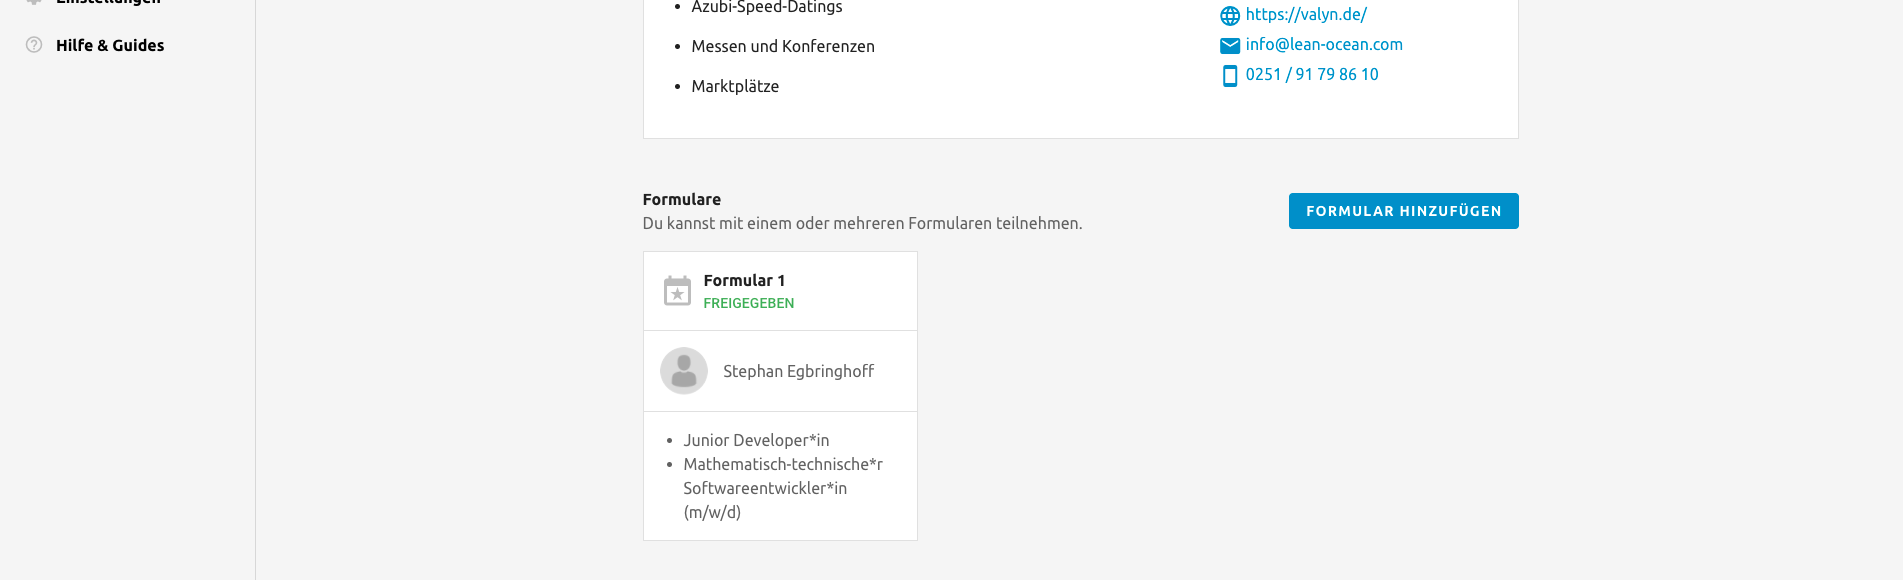Click the phone icon beside the number
This screenshot has width=1903, height=580.
tap(1230, 75)
